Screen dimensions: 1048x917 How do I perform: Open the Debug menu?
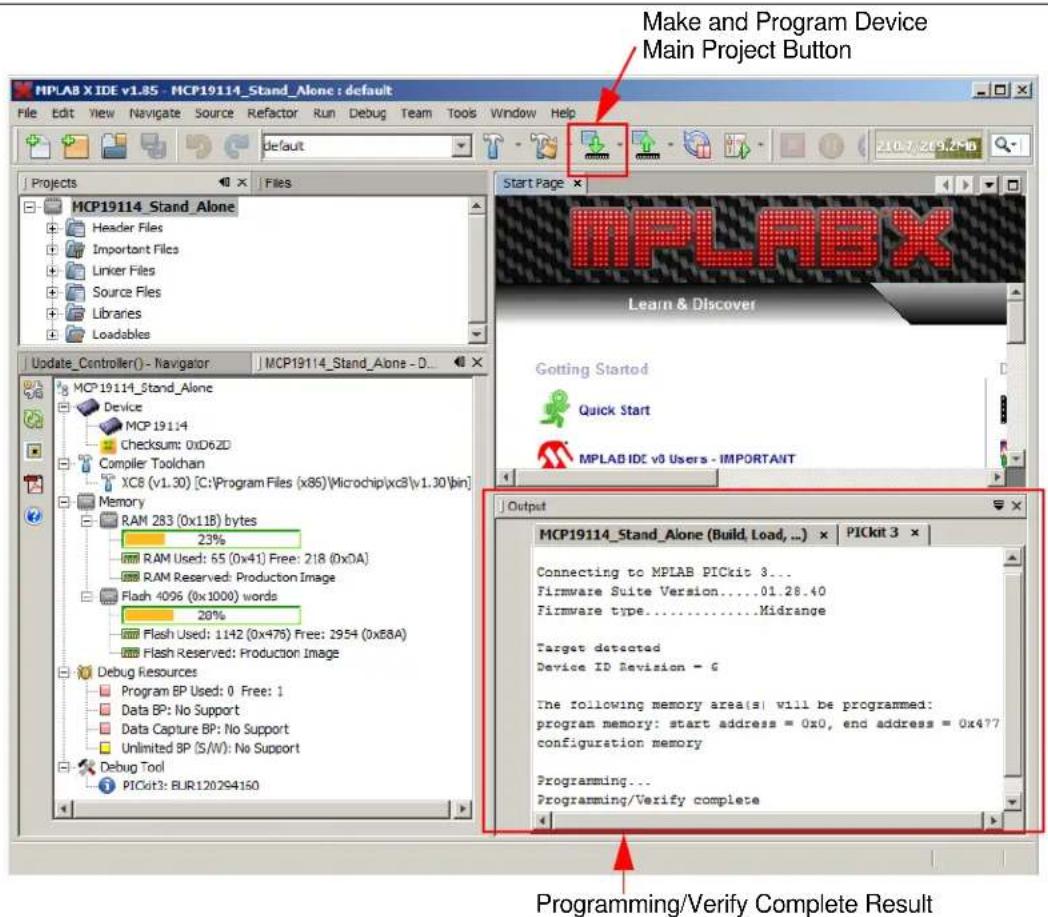[367, 113]
